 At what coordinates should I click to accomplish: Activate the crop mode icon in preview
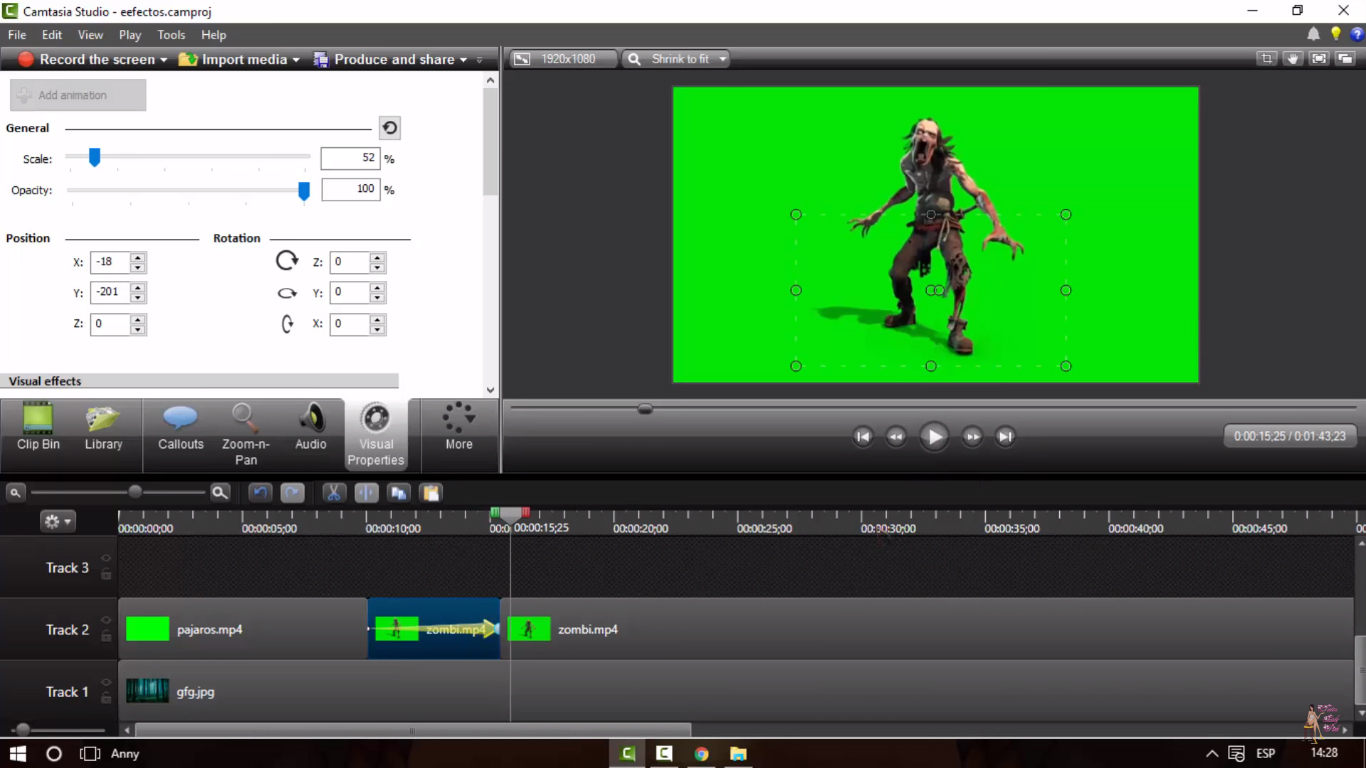(x=1267, y=59)
